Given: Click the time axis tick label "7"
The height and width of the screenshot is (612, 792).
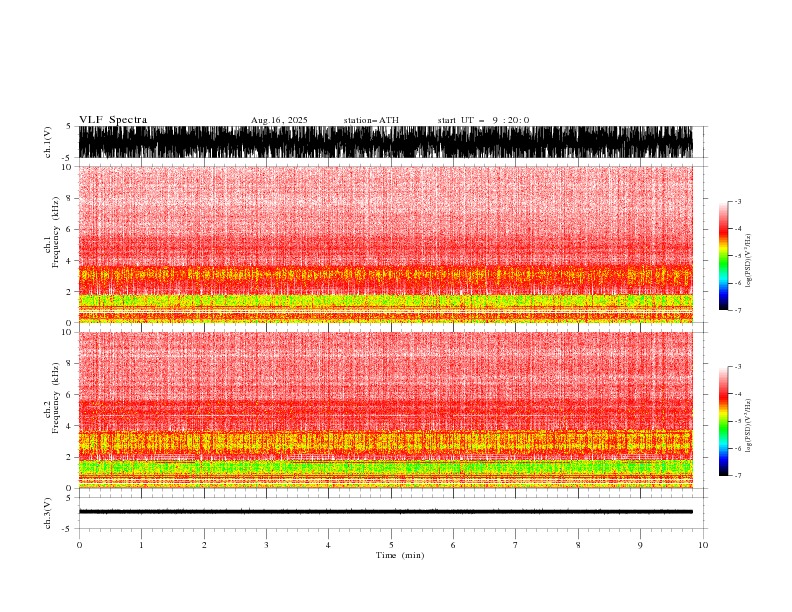Looking at the screenshot, I should point(516,545).
